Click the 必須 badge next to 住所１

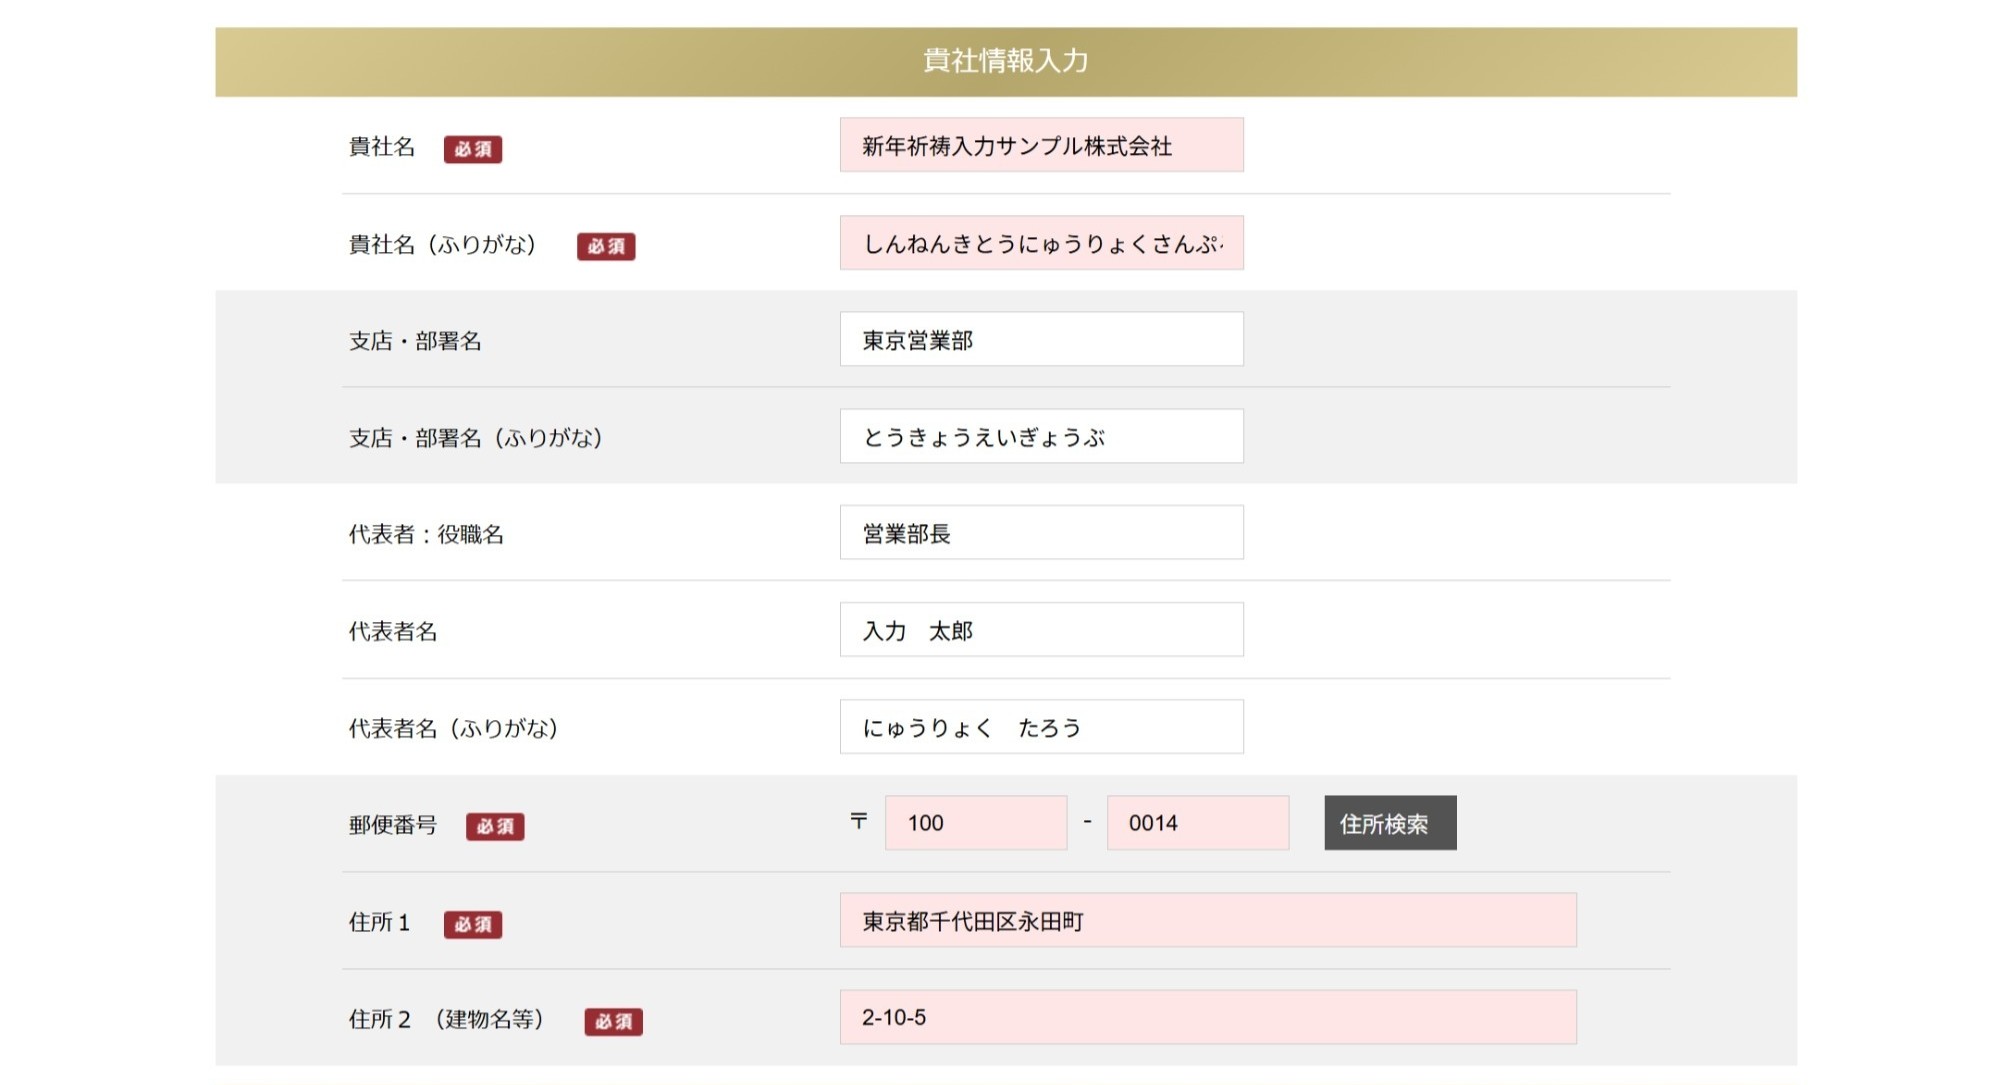(473, 924)
